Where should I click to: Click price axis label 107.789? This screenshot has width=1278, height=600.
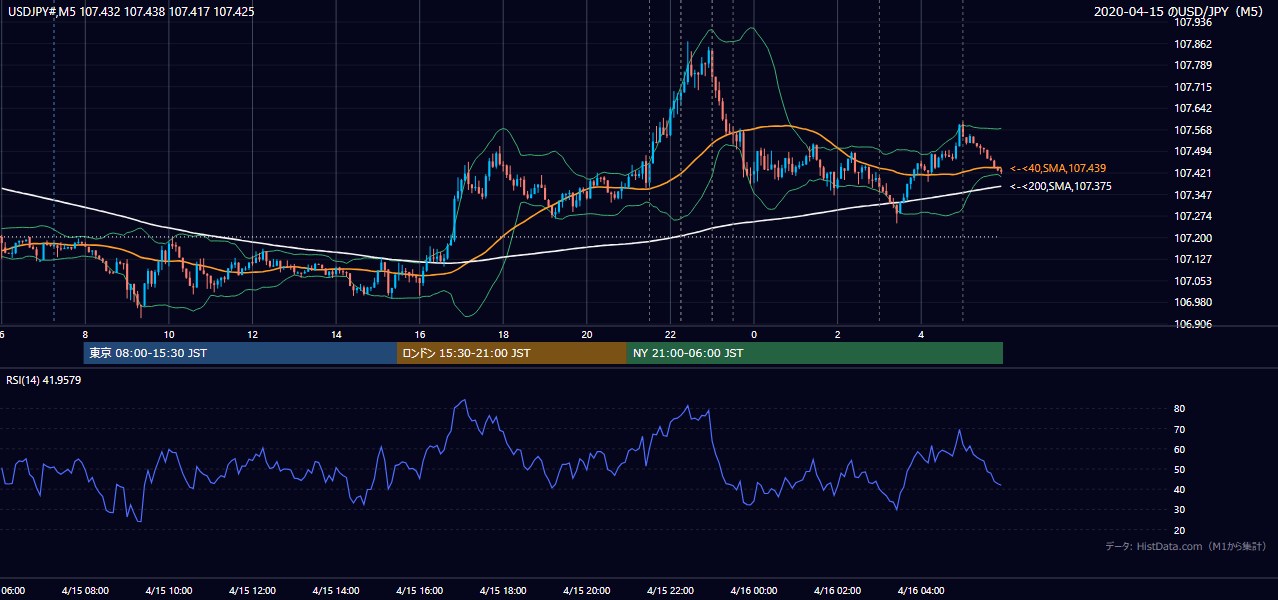click(1193, 65)
